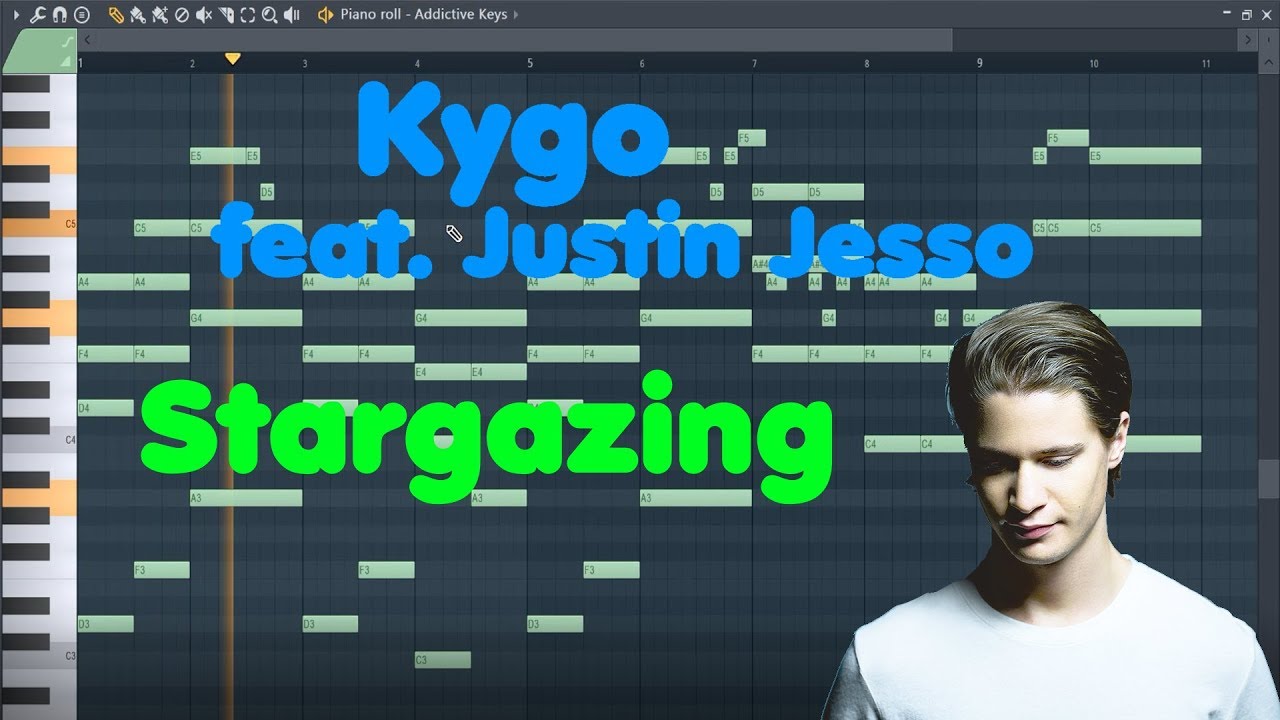
Task: Click the C3 piano key
Action: tap(40, 657)
